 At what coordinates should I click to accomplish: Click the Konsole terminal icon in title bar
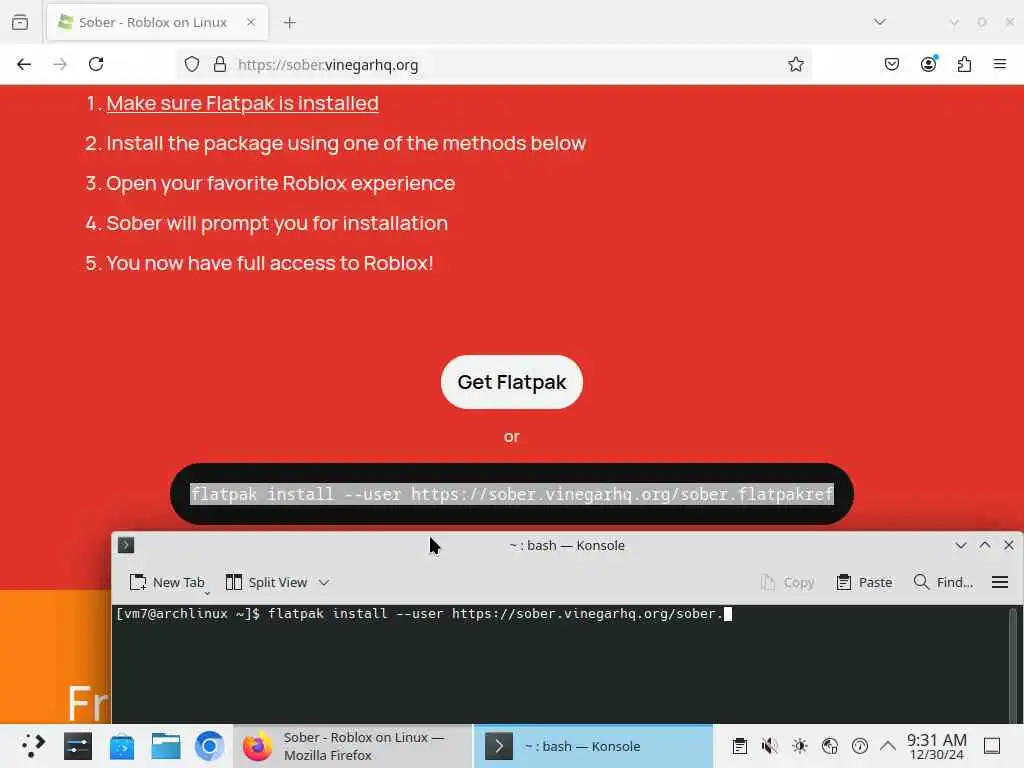point(126,545)
